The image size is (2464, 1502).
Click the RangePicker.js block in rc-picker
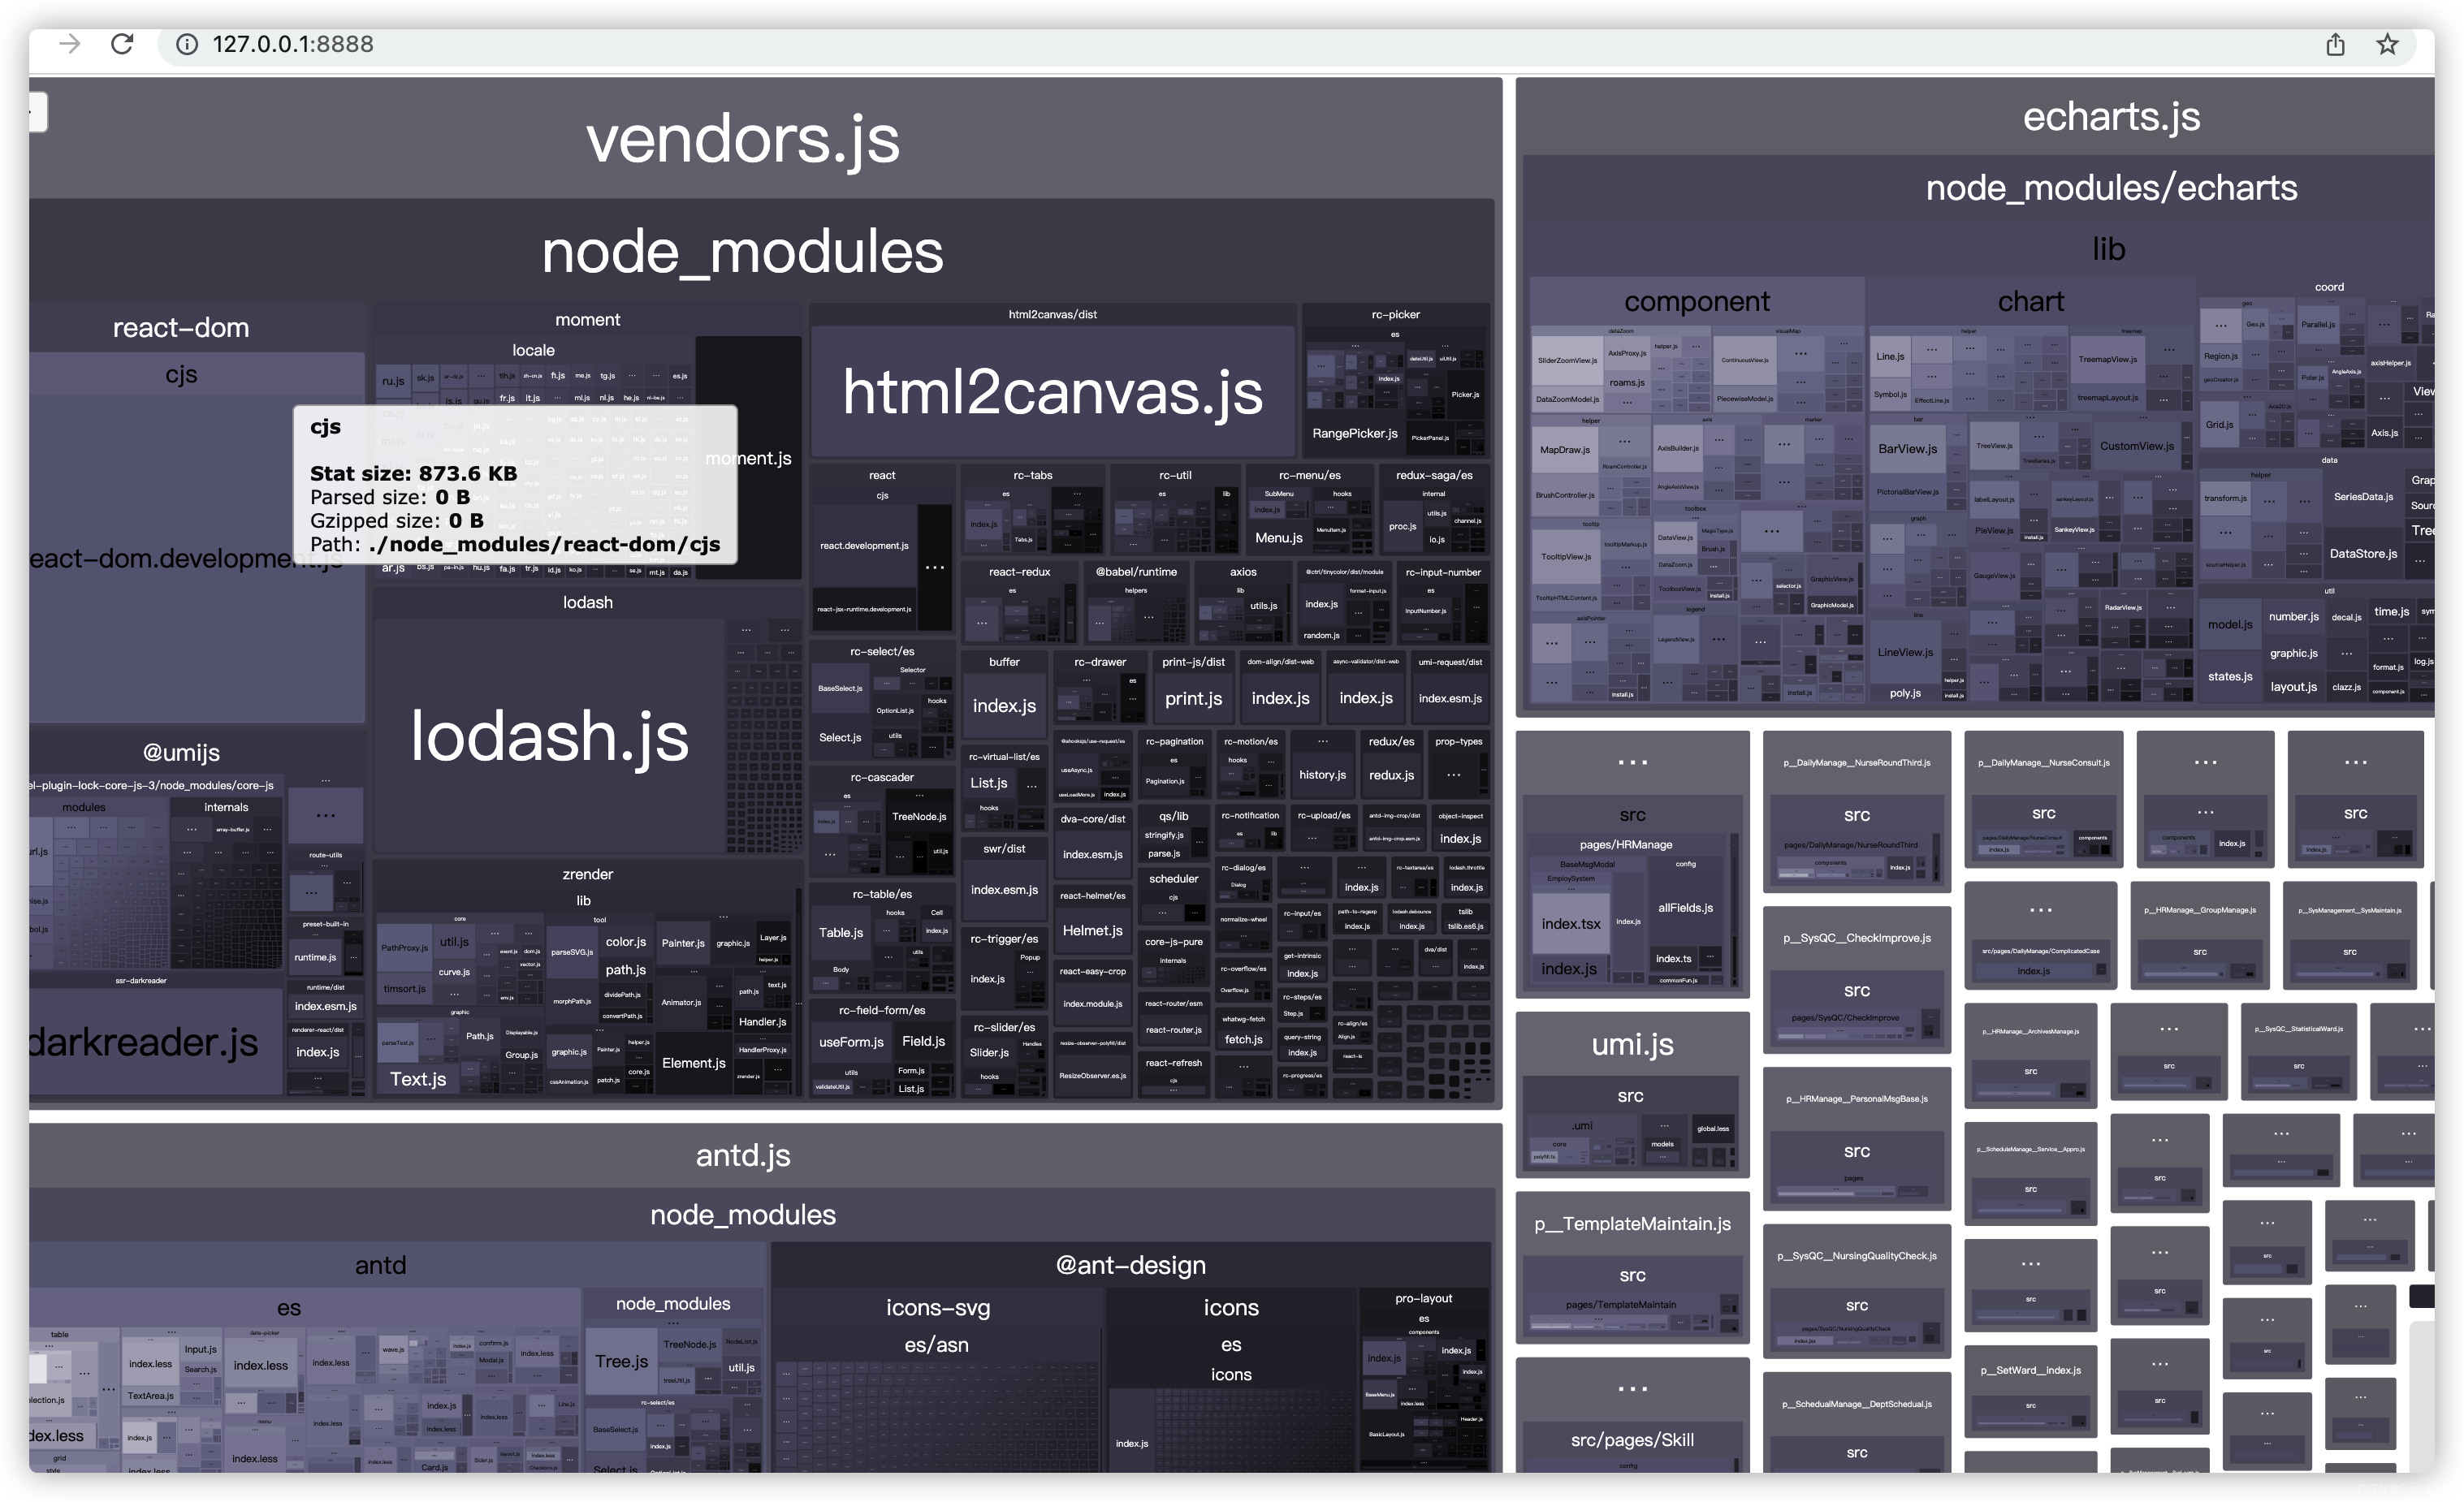pos(1354,433)
